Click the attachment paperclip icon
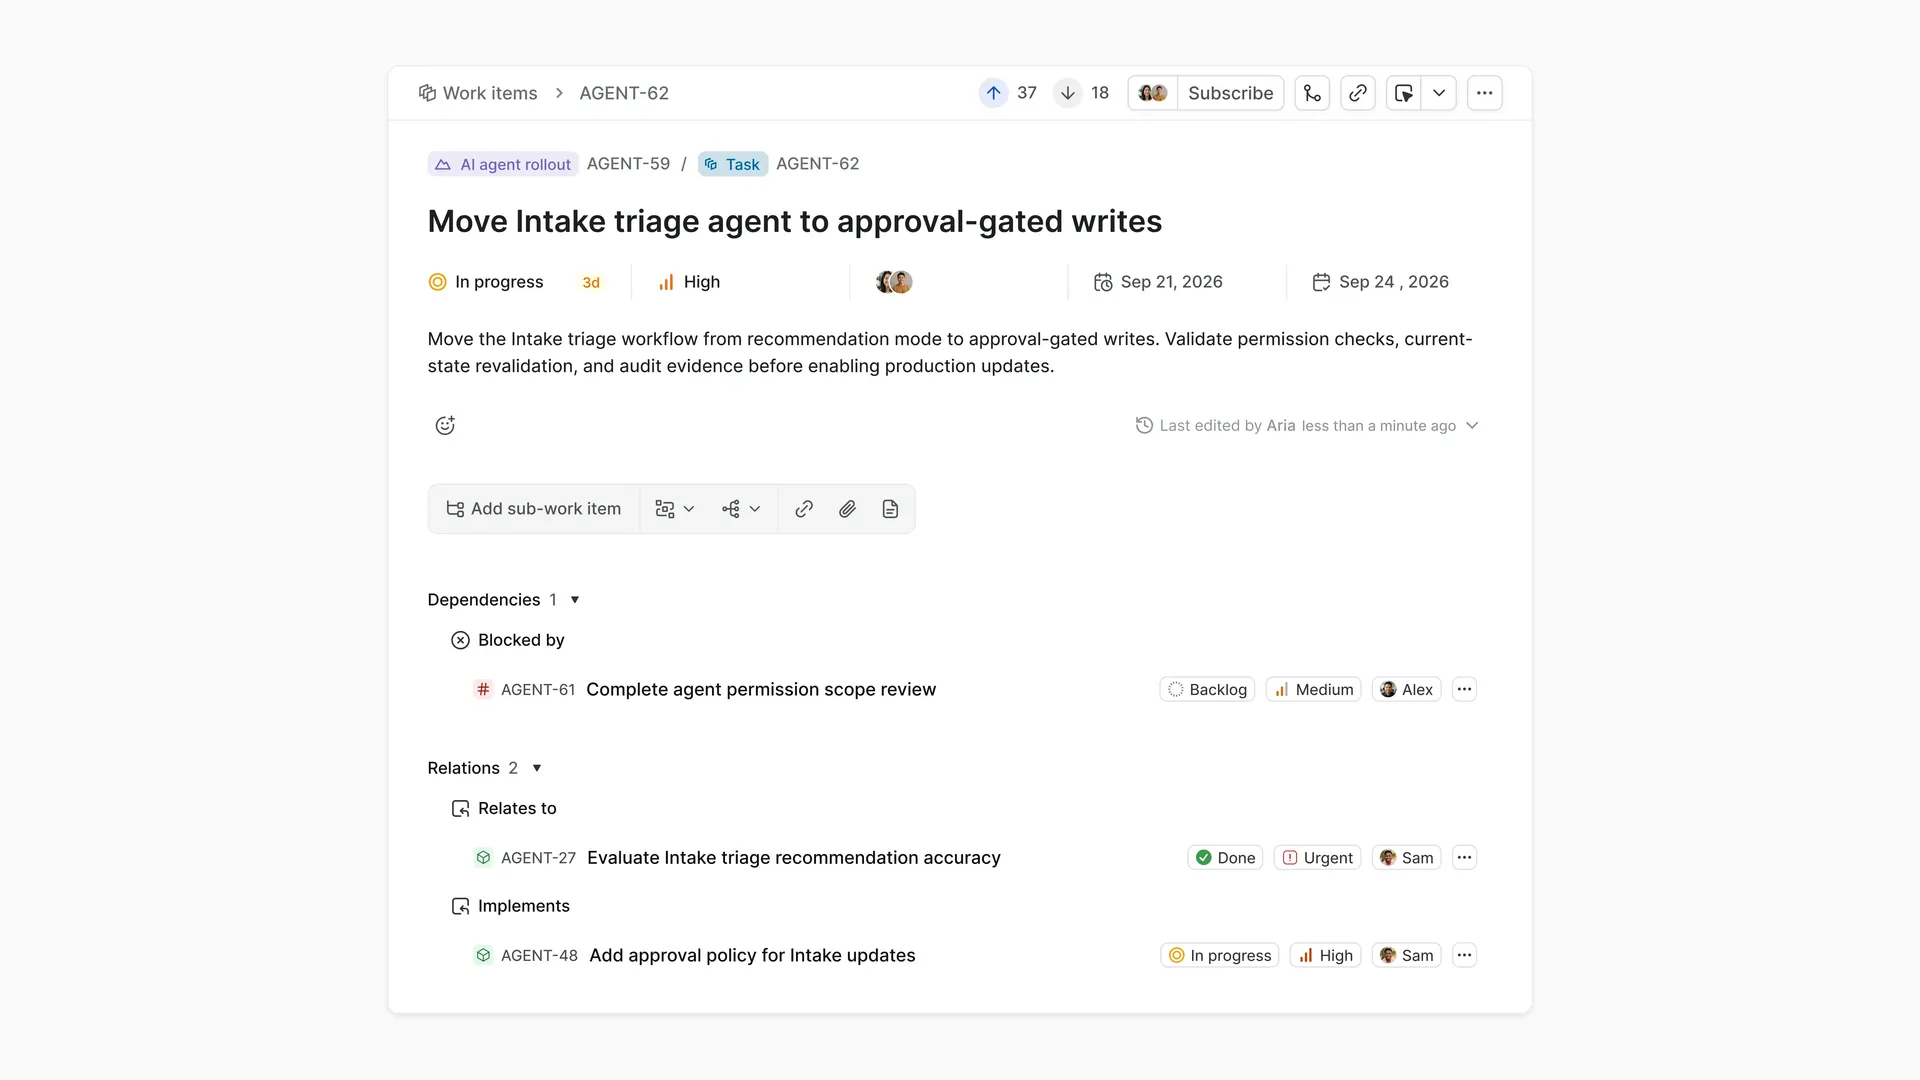Image resolution: width=1920 pixels, height=1080 pixels. 847,509
